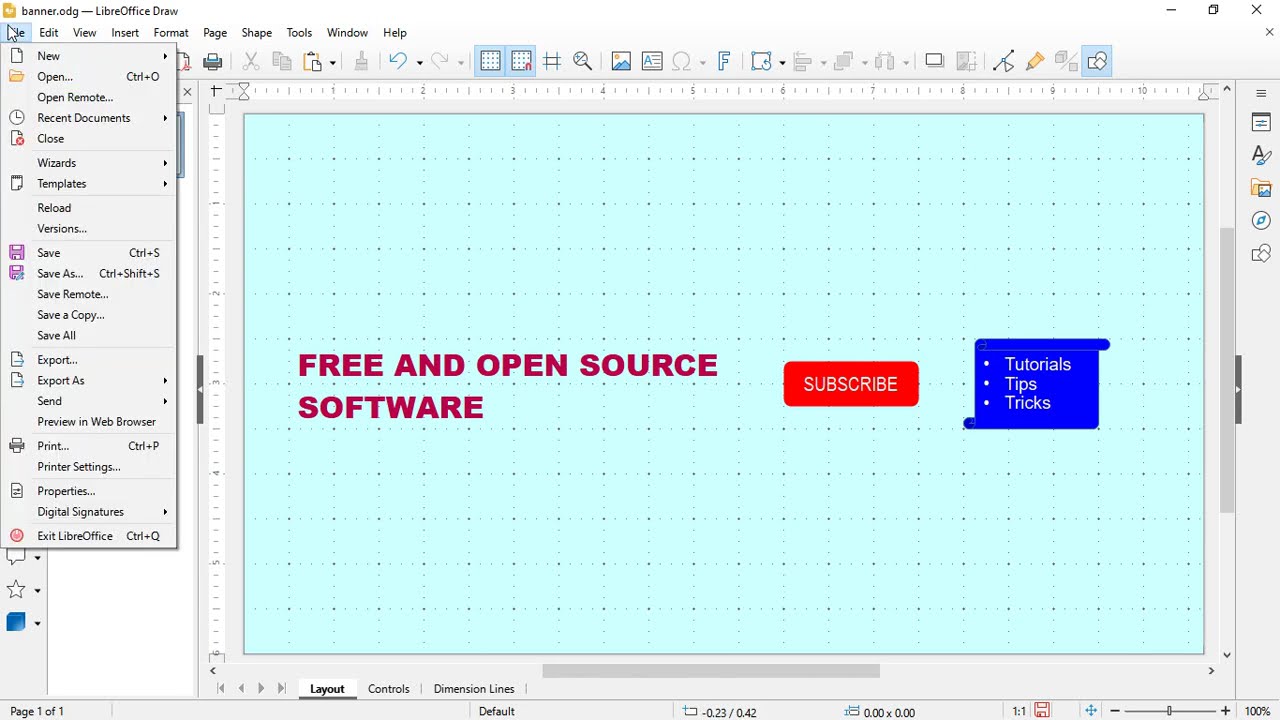Click the horizontal scrollbar thumb below the canvas
Screen dimensions: 1280x720
point(711,671)
